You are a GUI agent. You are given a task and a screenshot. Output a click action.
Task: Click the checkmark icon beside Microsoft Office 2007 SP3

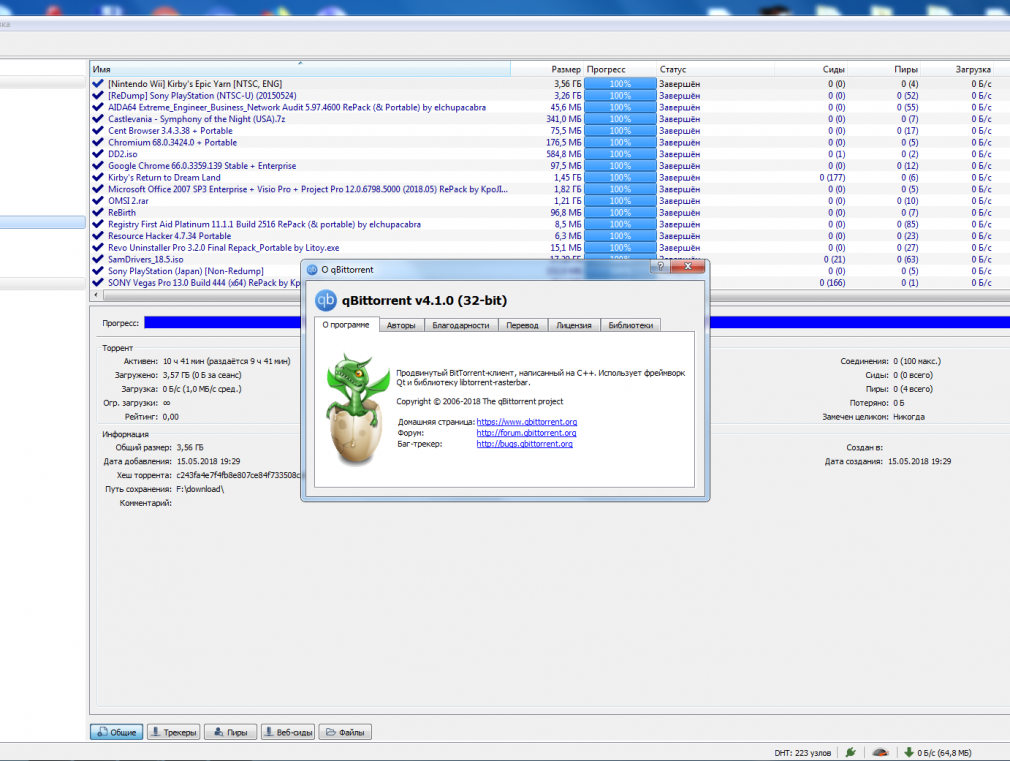pyautogui.click(x=98, y=189)
